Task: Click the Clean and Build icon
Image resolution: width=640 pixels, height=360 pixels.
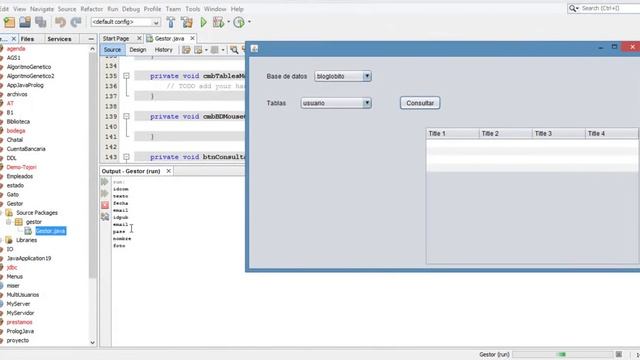Action: [x=187, y=22]
